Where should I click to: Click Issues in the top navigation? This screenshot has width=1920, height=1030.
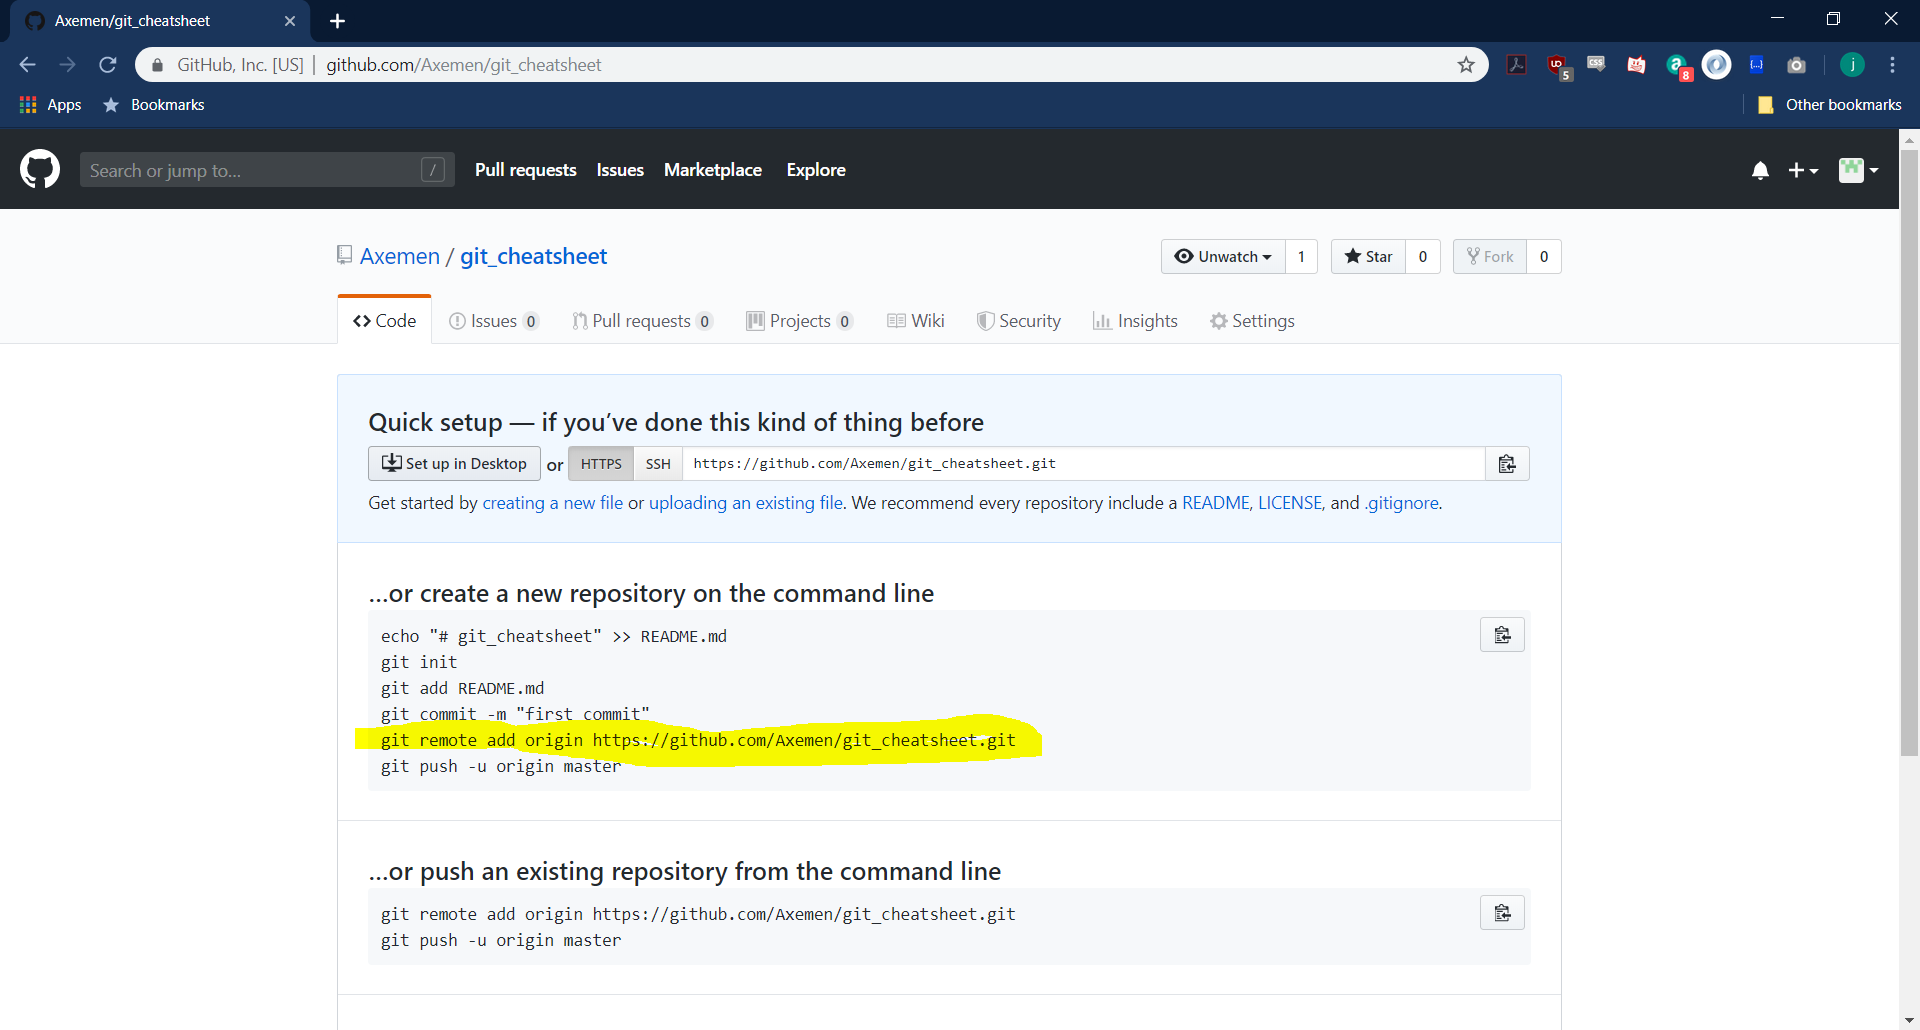[x=620, y=170]
